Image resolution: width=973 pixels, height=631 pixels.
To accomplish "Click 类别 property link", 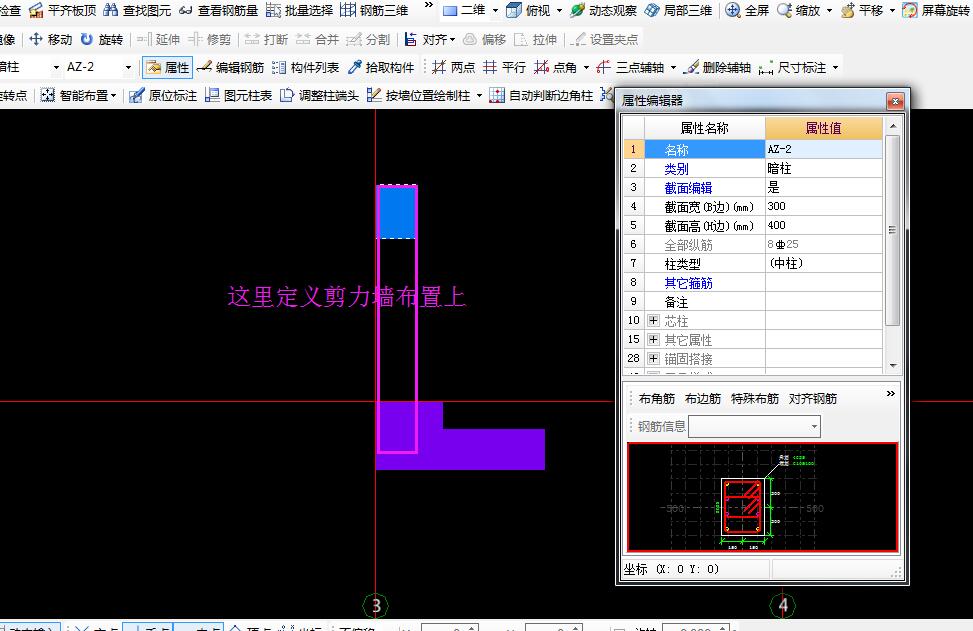I will [676, 169].
